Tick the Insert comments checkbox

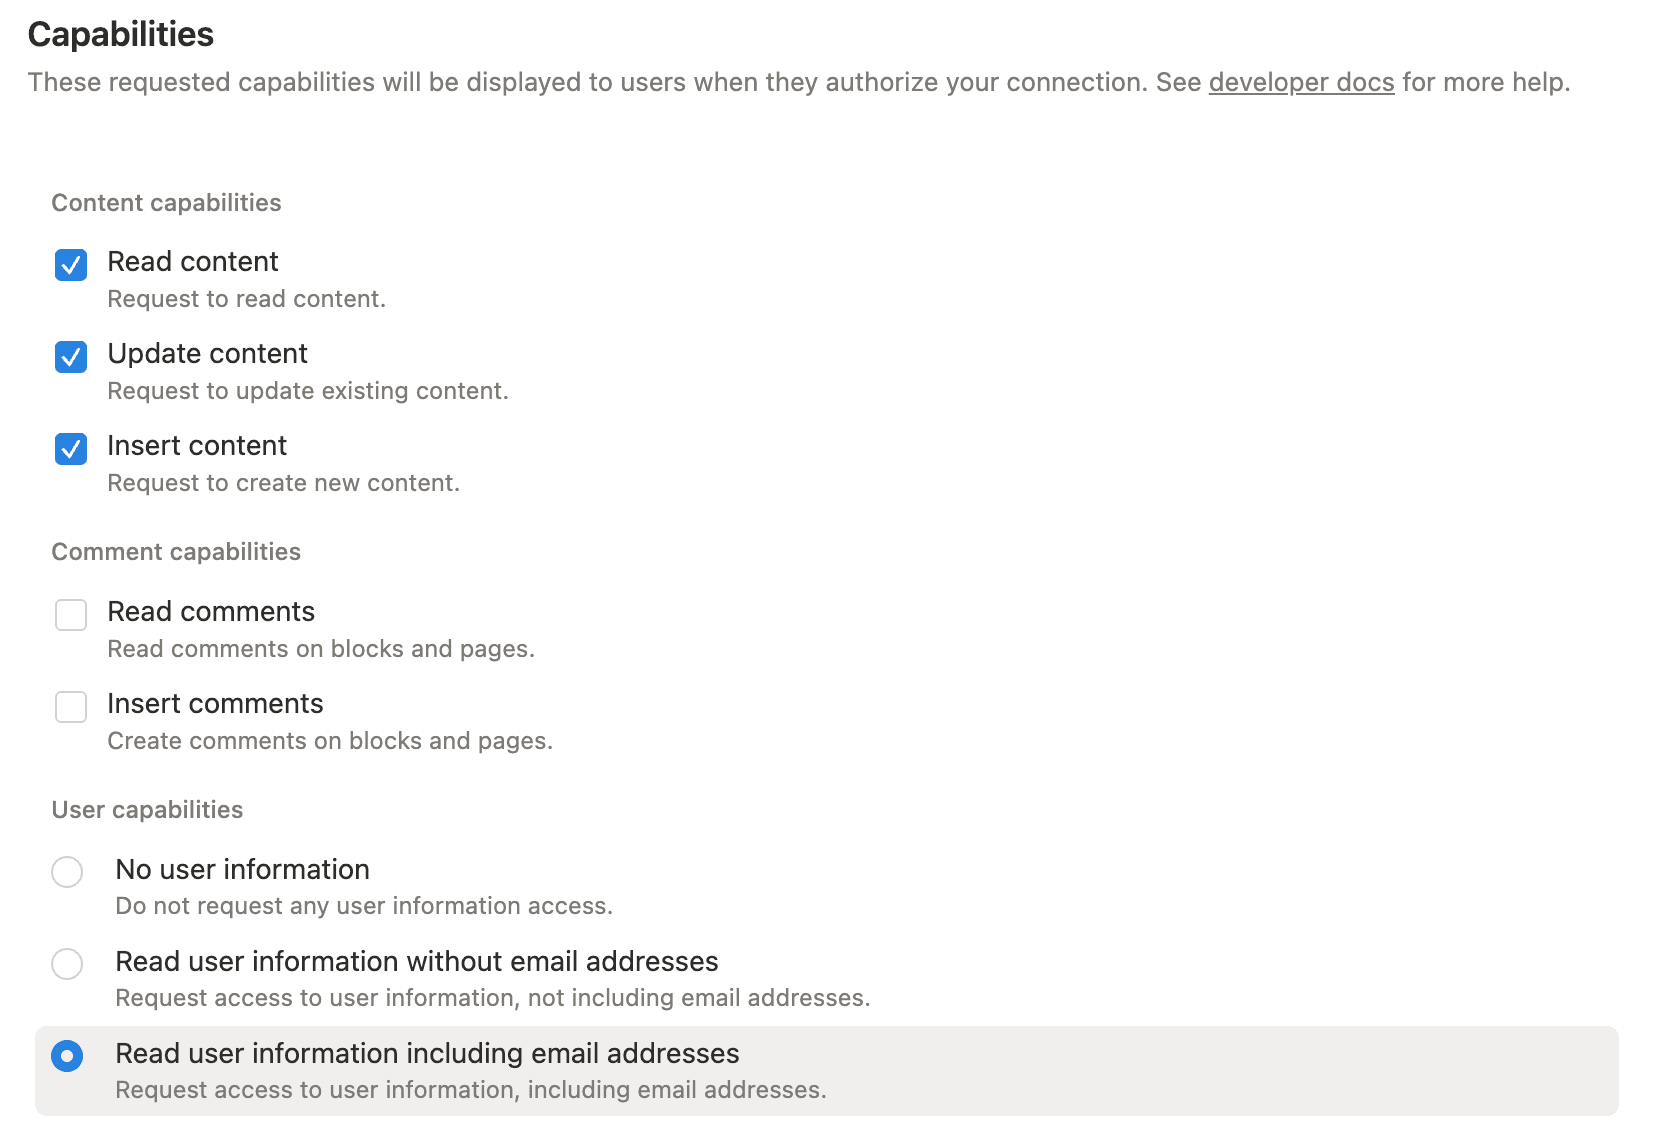point(71,707)
